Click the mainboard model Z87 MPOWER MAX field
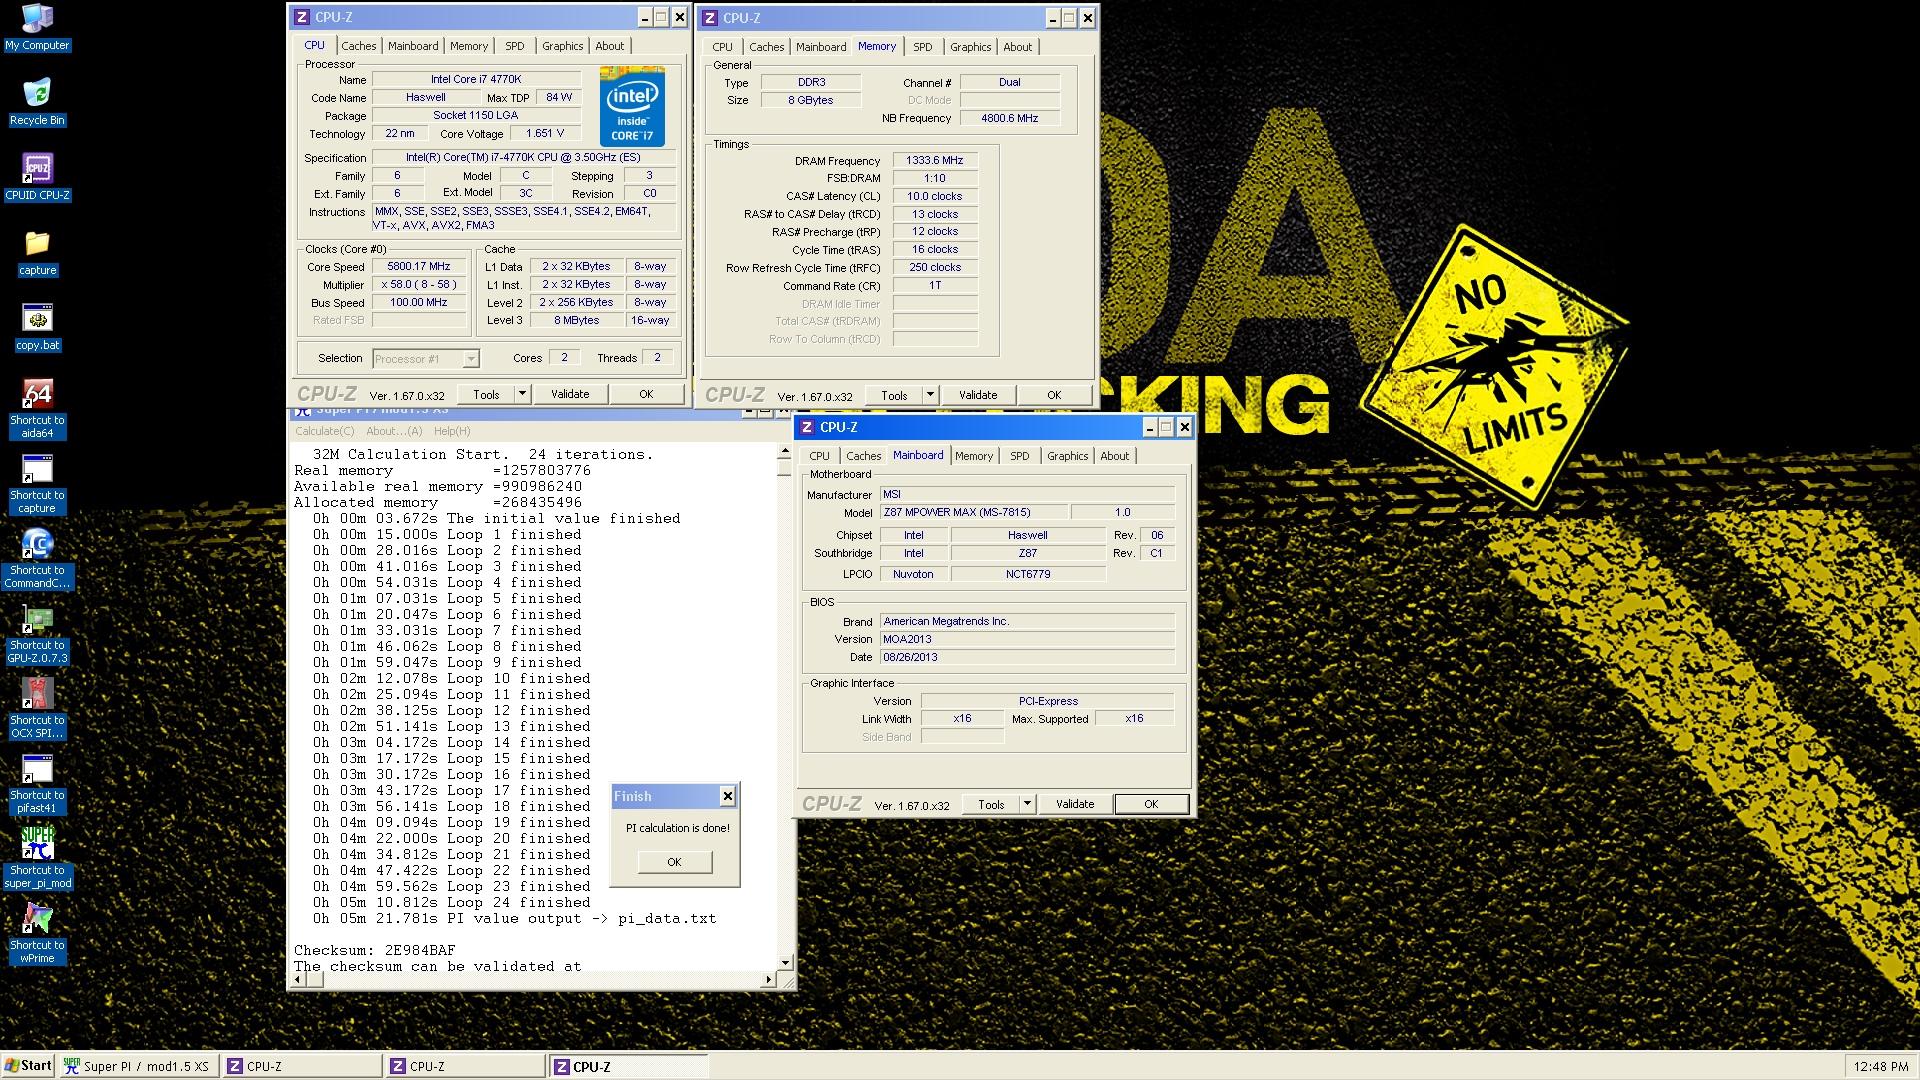 (x=974, y=512)
